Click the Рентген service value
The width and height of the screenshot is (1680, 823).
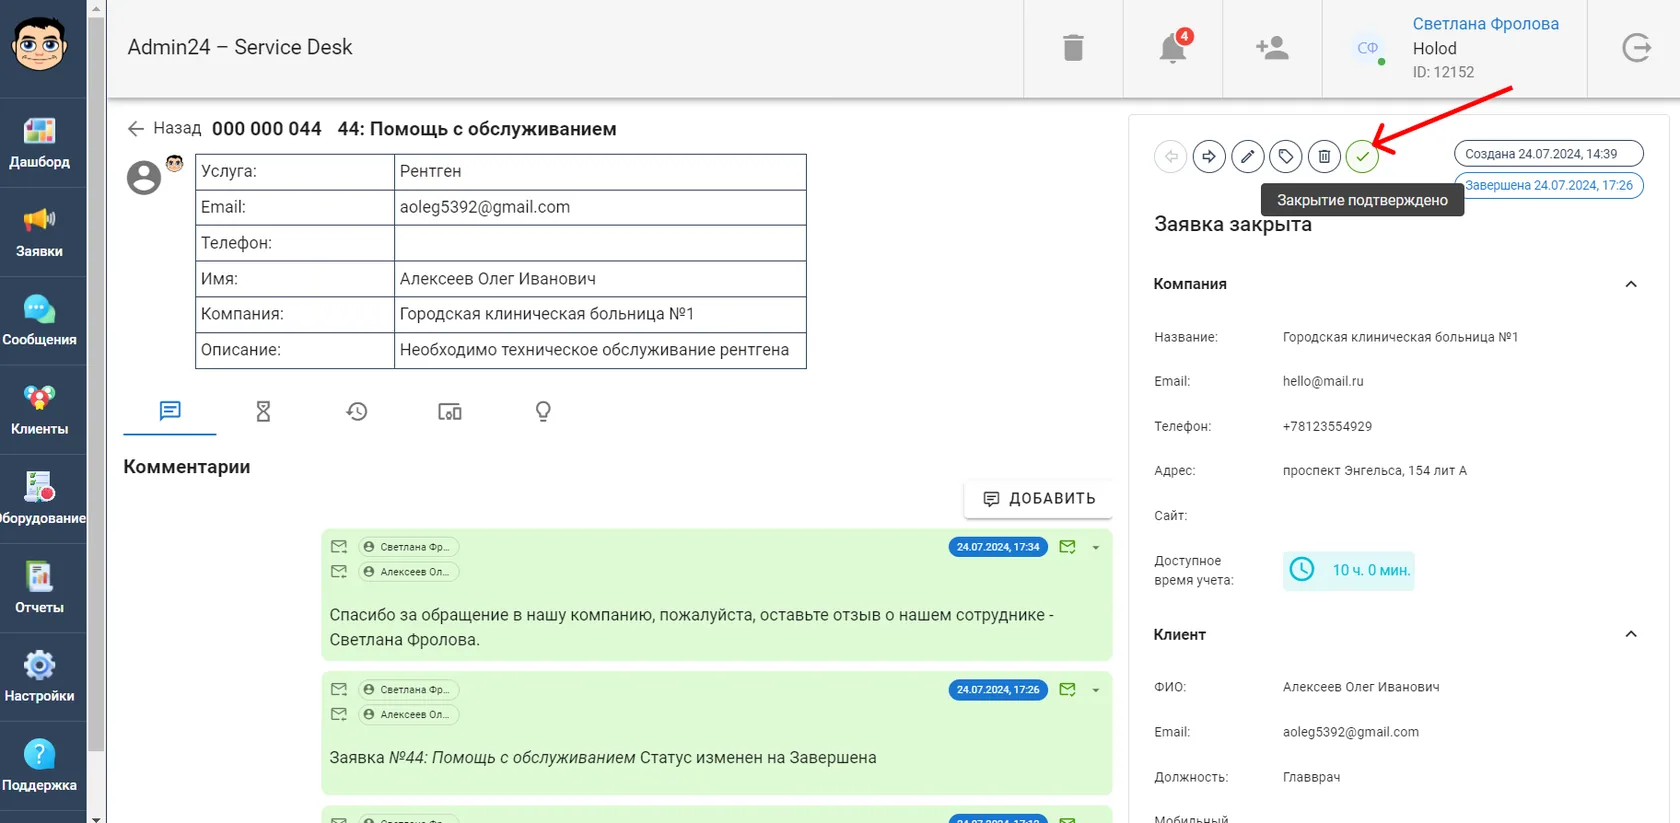[x=431, y=171]
